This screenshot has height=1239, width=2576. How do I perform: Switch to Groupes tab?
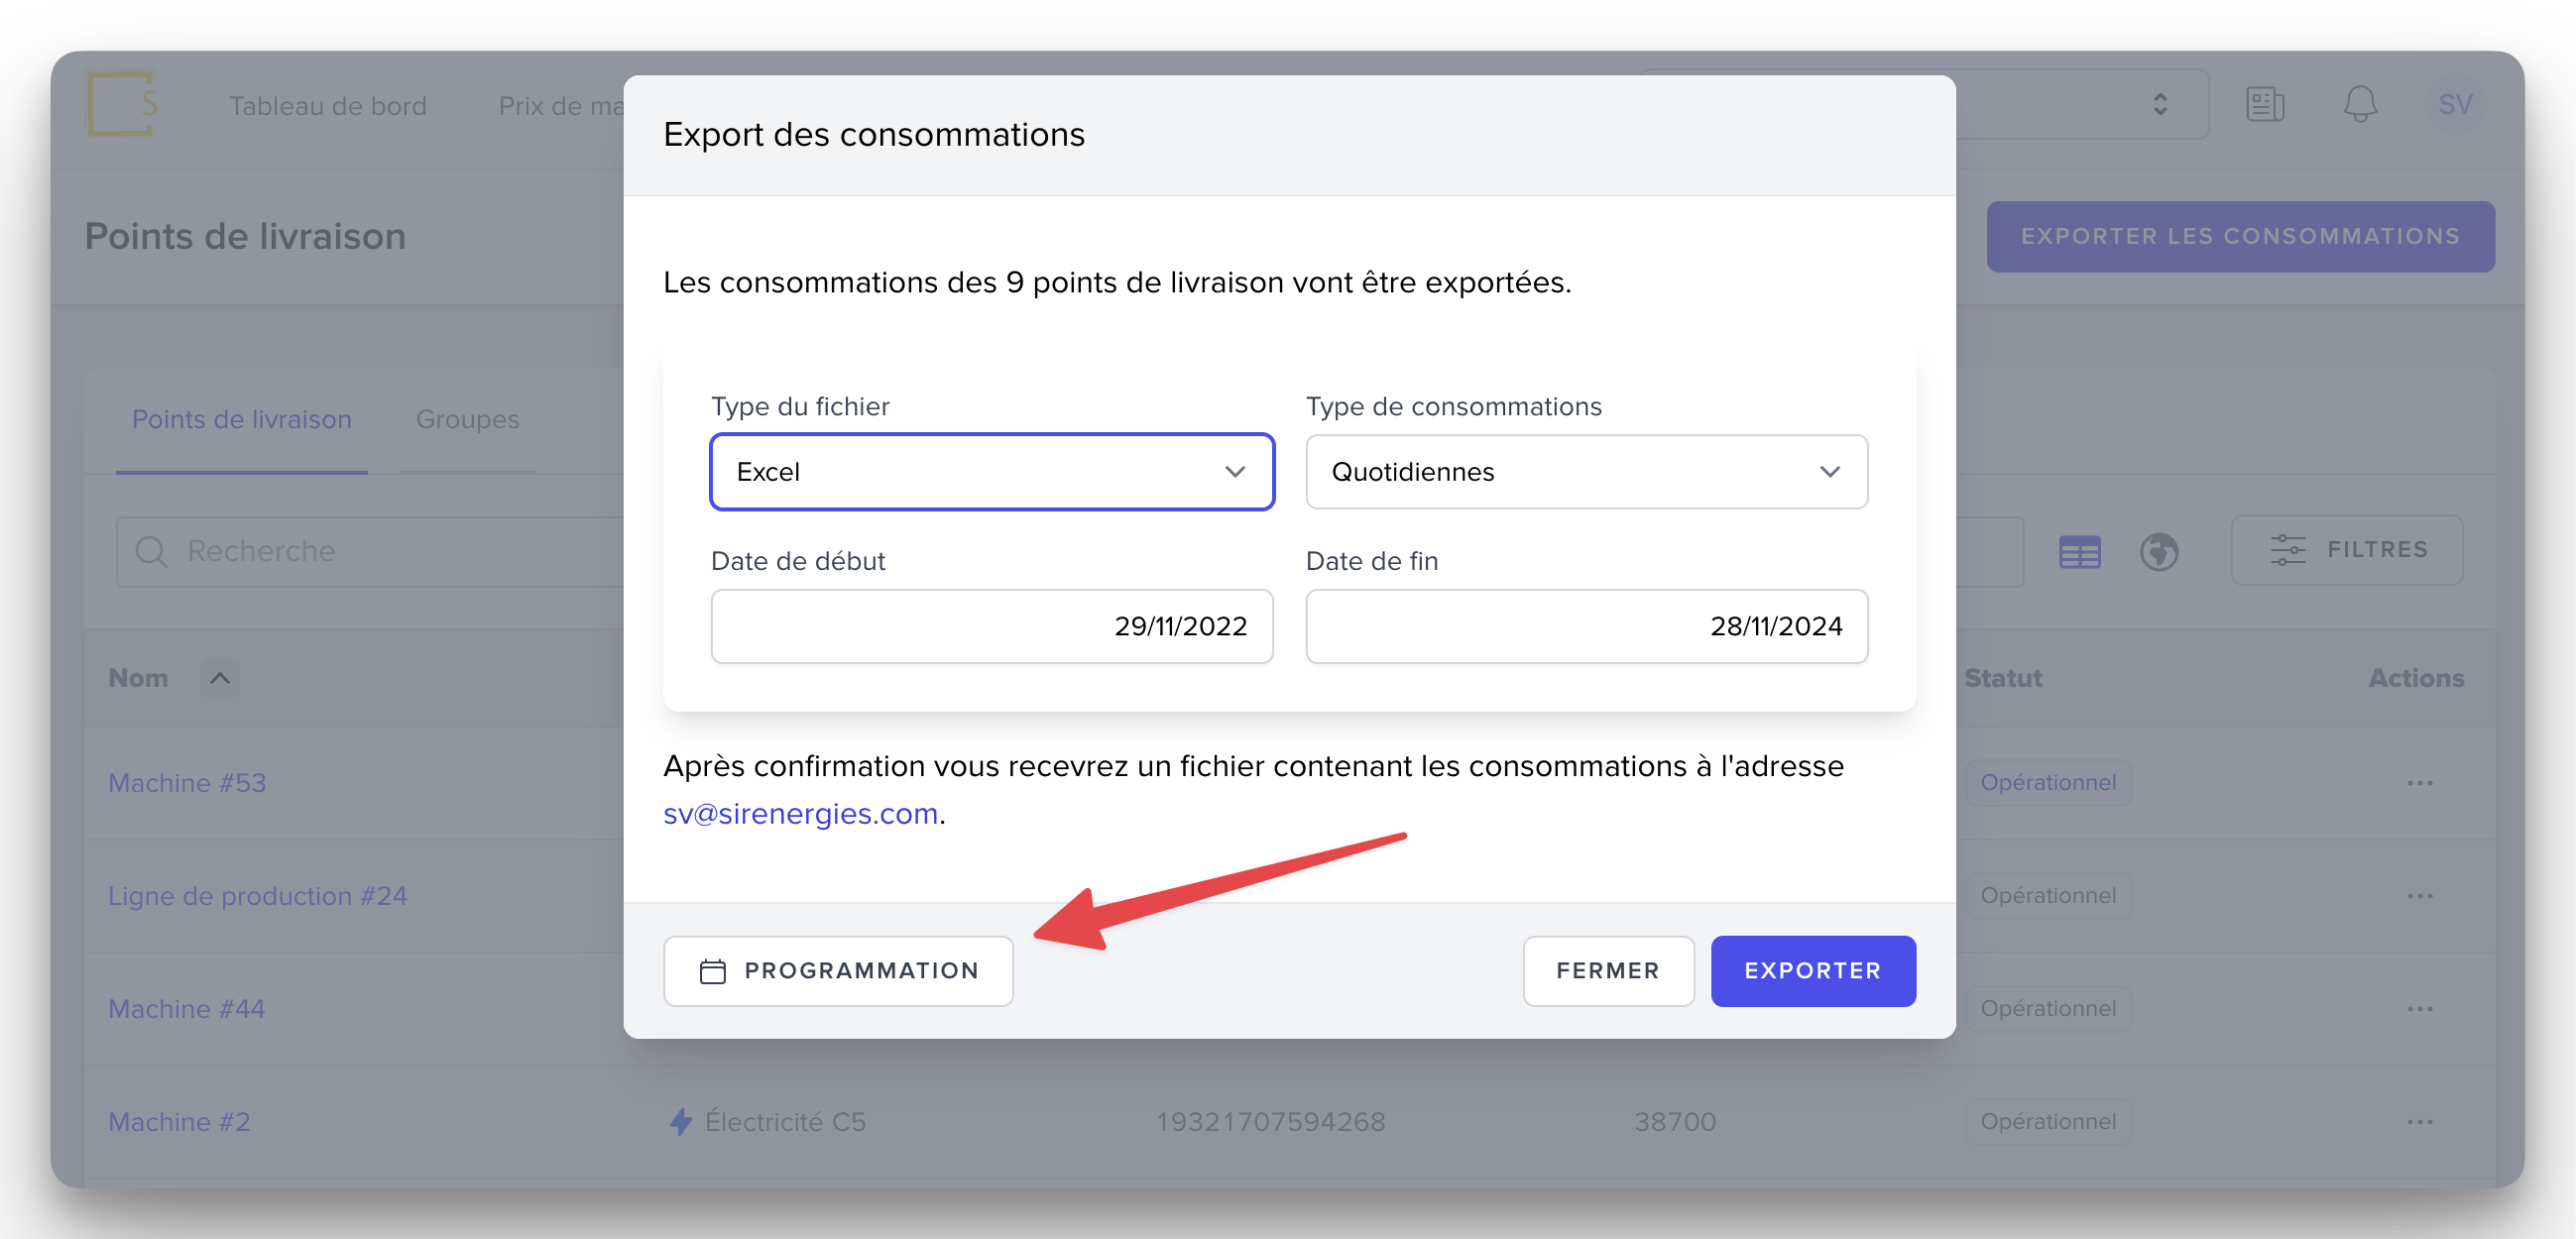pyautogui.click(x=467, y=419)
